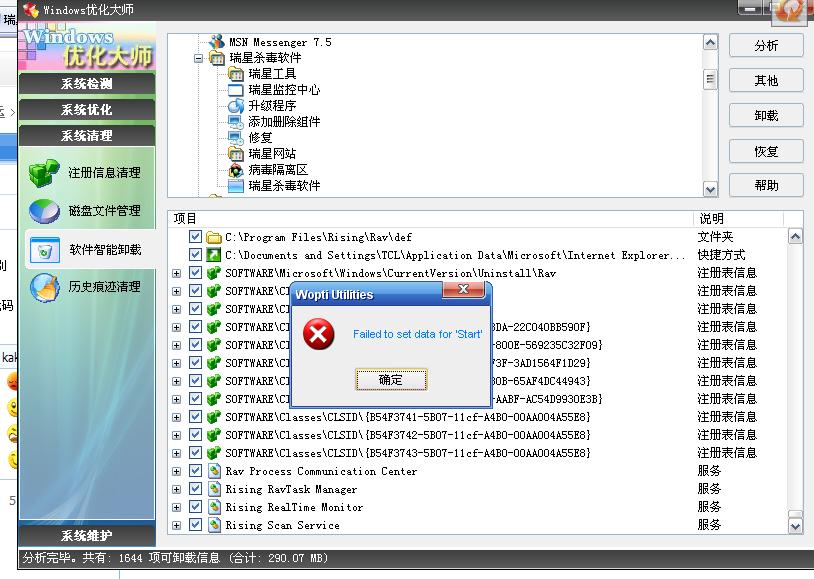Viewport: 814px width, 579px height.
Task: Confirm error dialog with 确定
Action: pos(391,380)
